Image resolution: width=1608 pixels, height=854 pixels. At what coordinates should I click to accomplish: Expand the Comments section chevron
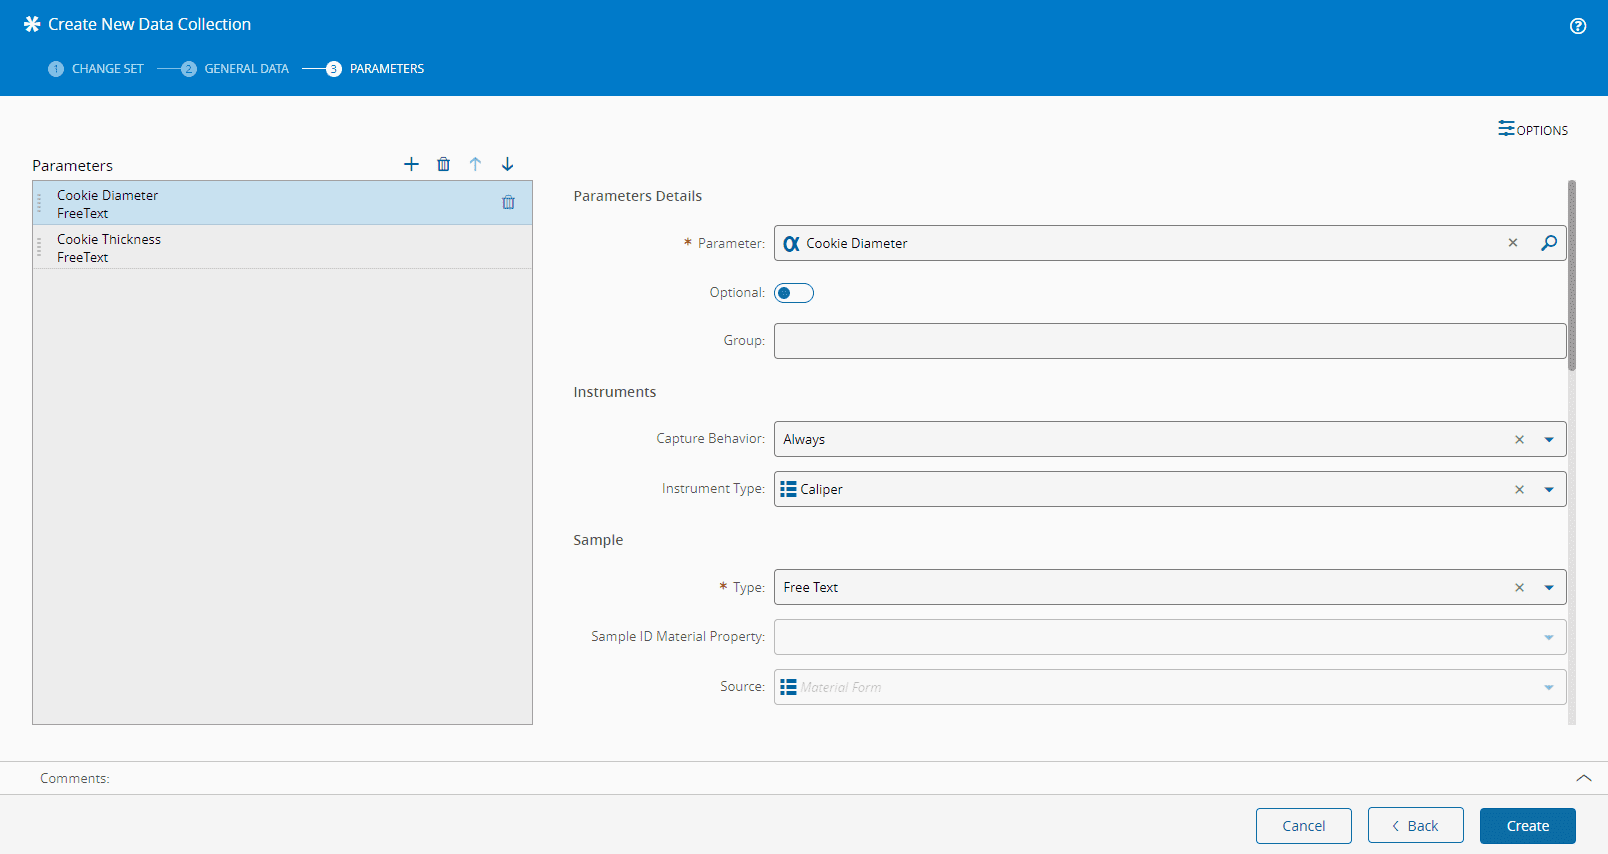point(1583,778)
